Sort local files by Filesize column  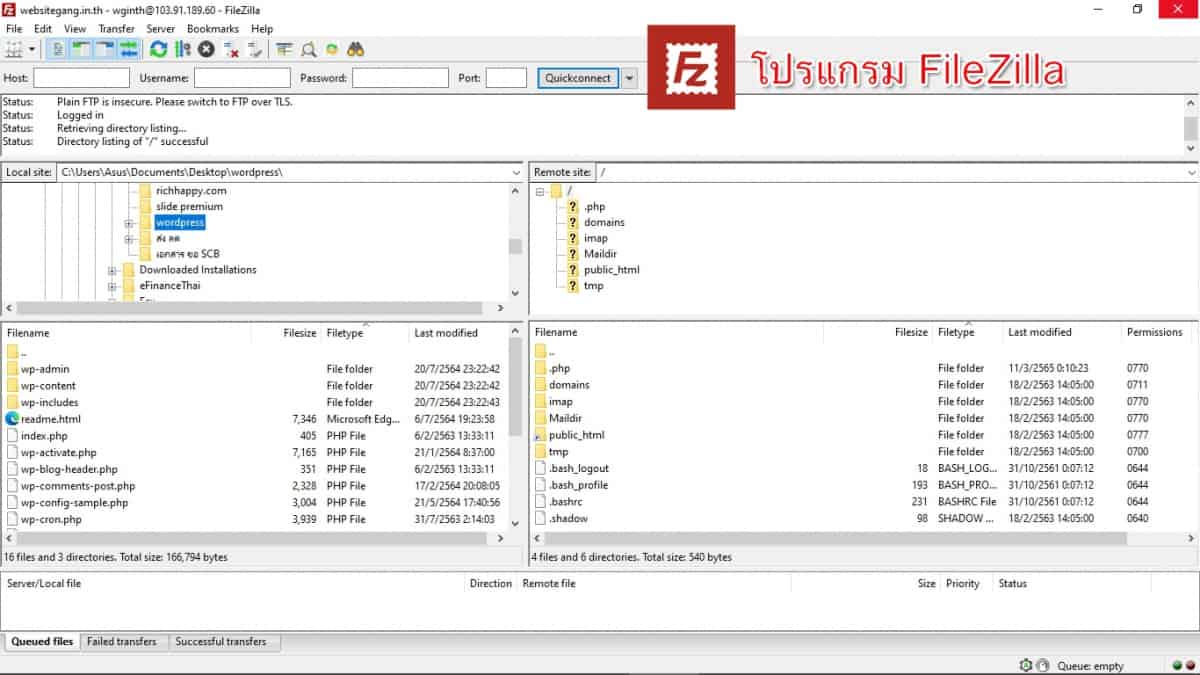pos(300,333)
